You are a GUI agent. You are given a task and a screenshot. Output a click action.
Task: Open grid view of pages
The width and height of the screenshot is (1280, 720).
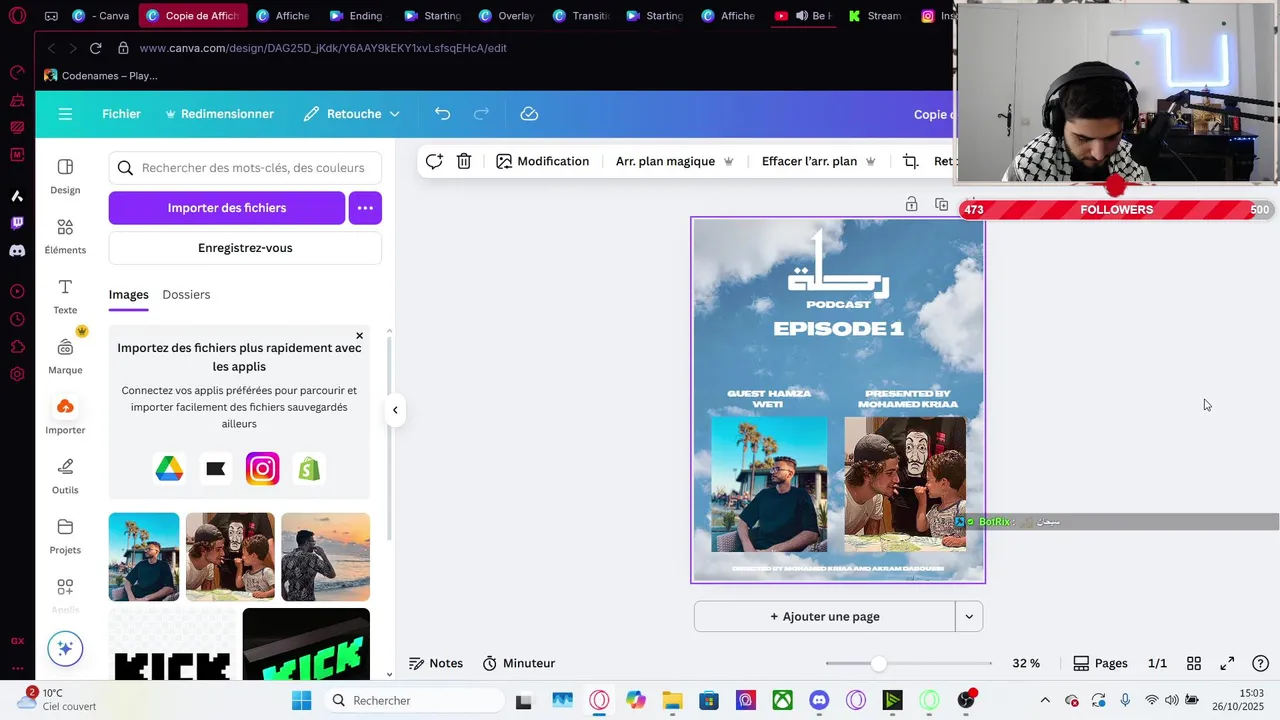(x=1193, y=663)
